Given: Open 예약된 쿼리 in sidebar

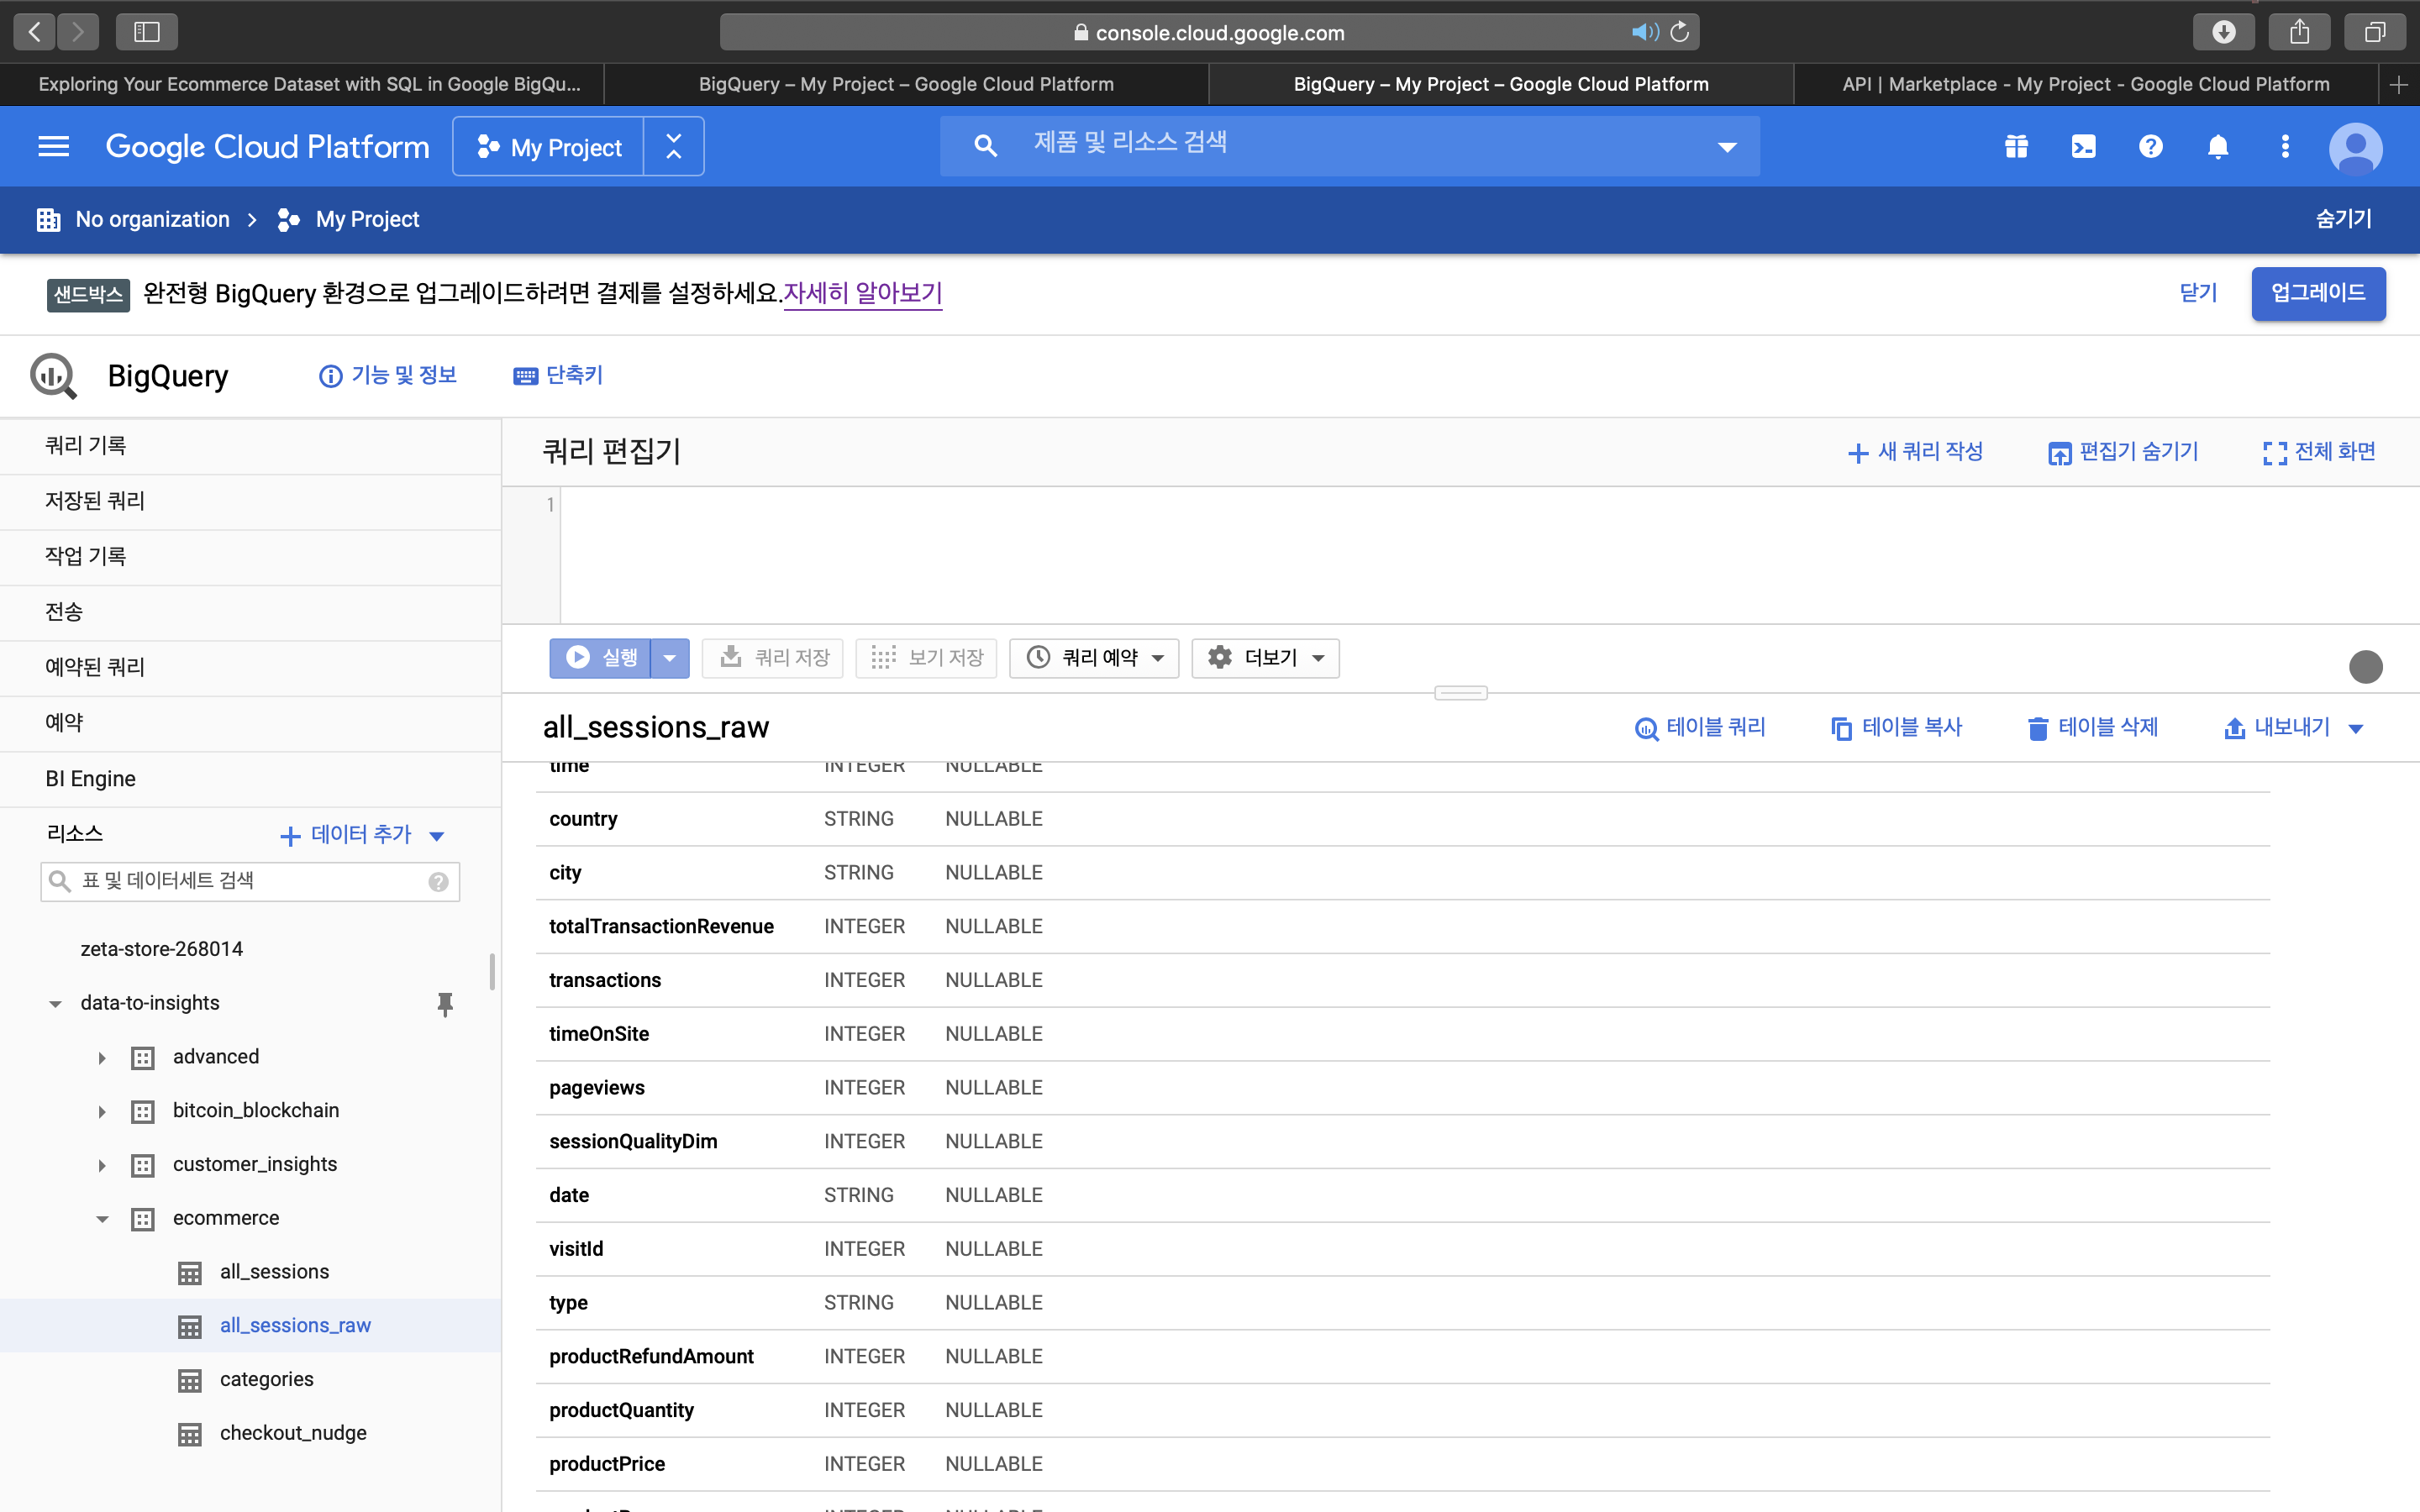Looking at the screenshot, I should [x=250, y=667].
